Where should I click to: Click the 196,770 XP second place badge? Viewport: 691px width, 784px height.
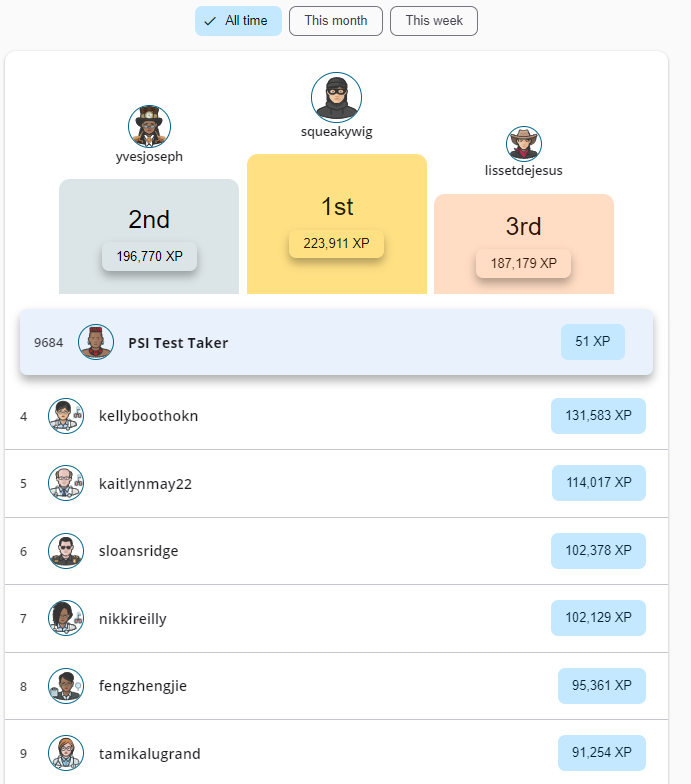coord(149,256)
